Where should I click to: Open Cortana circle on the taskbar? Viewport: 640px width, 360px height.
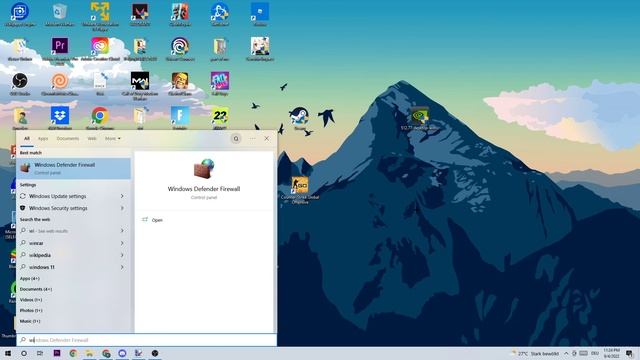tap(24, 353)
